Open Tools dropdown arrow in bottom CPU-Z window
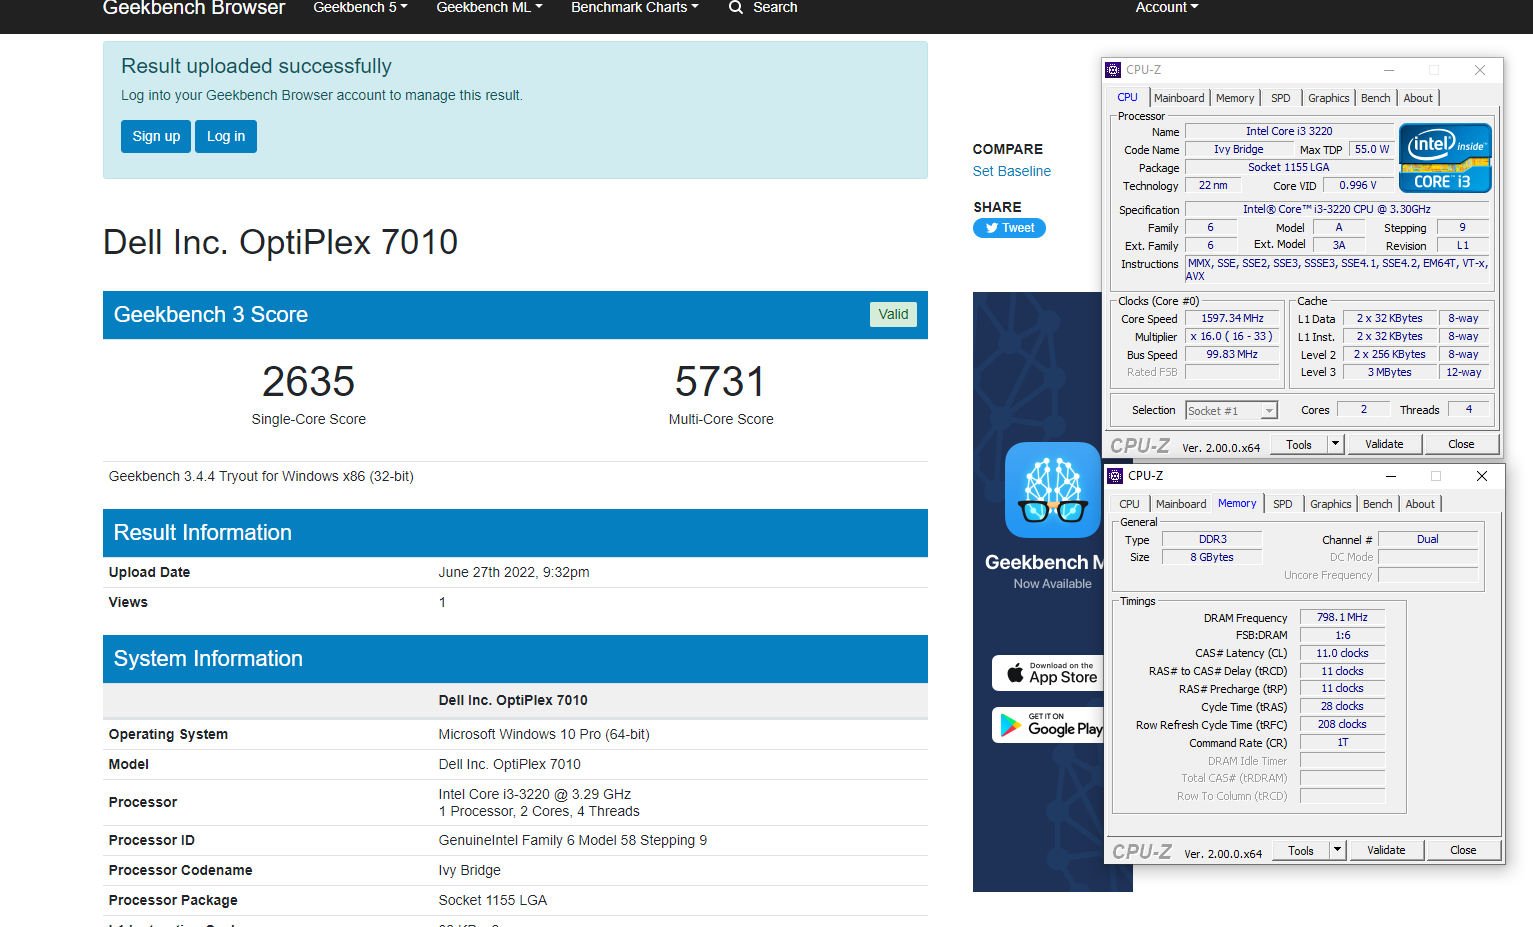 pyautogui.click(x=1337, y=850)
